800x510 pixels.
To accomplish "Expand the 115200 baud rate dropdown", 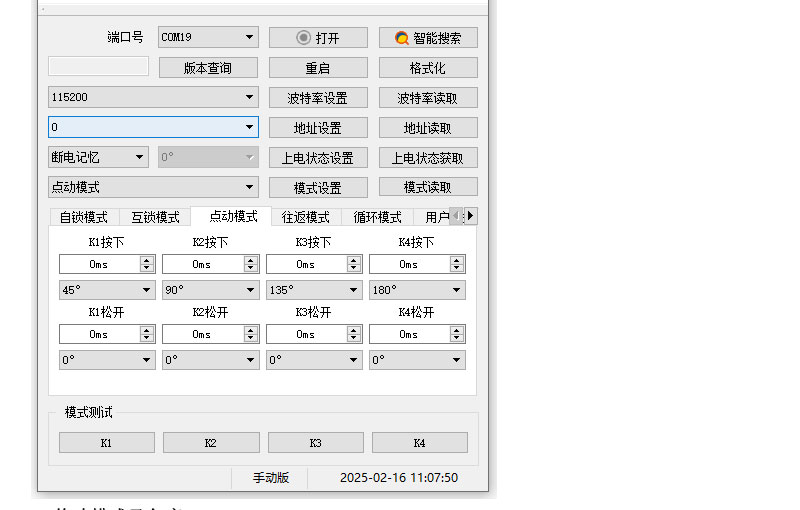I will (153, 97).
